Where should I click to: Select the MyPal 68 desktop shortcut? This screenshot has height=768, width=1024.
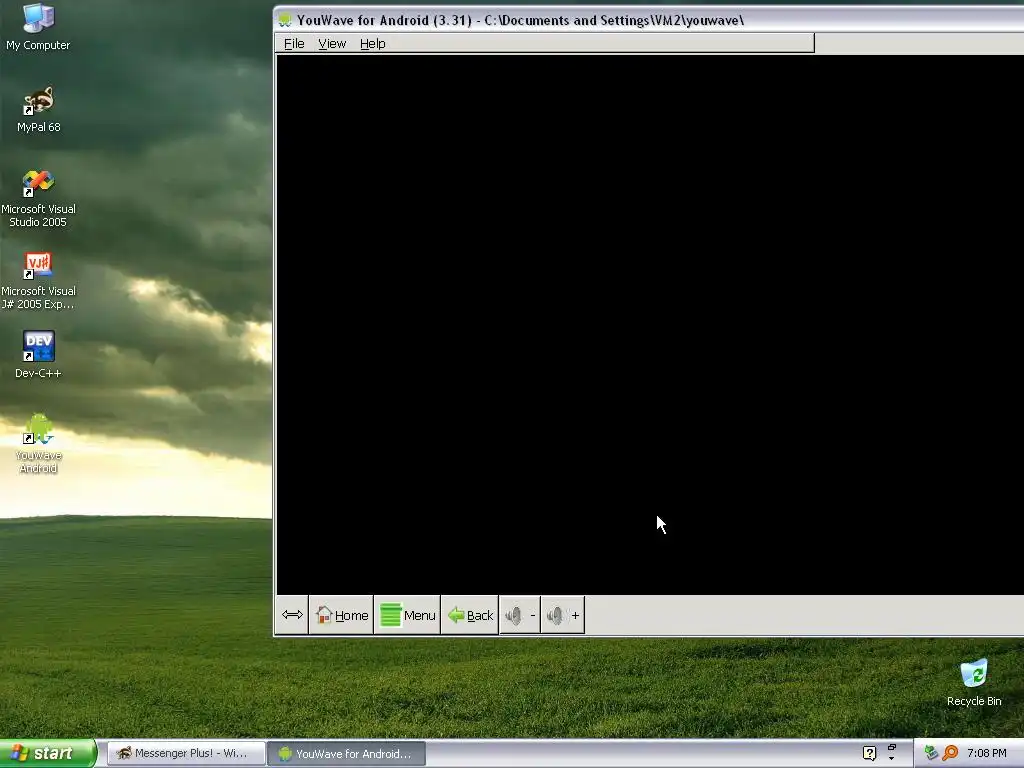pyautogui.click(x=39, y=110)
